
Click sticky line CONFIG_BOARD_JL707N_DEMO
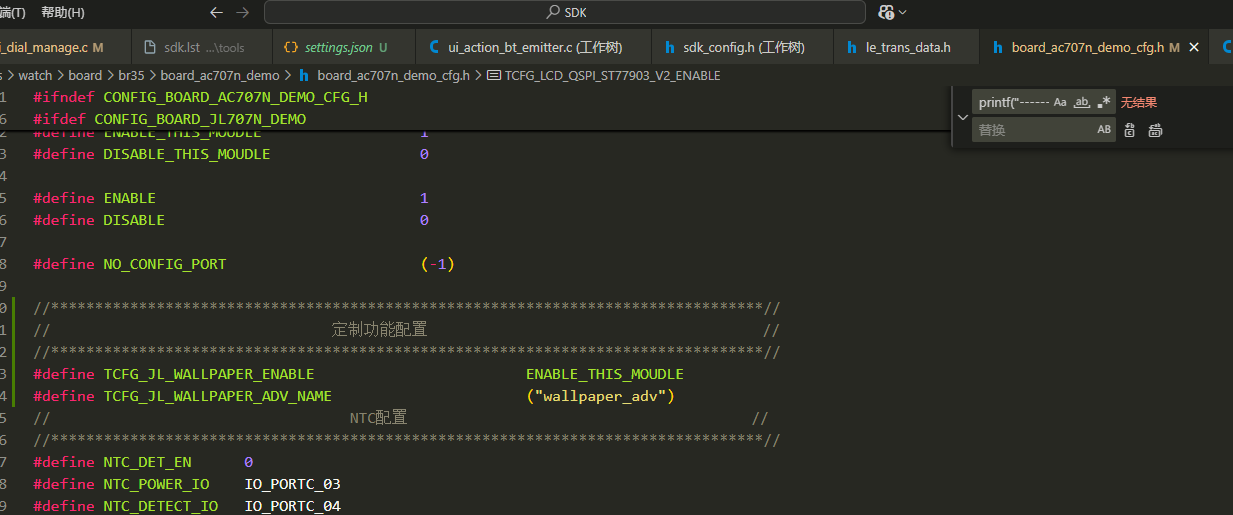[200, 119]
